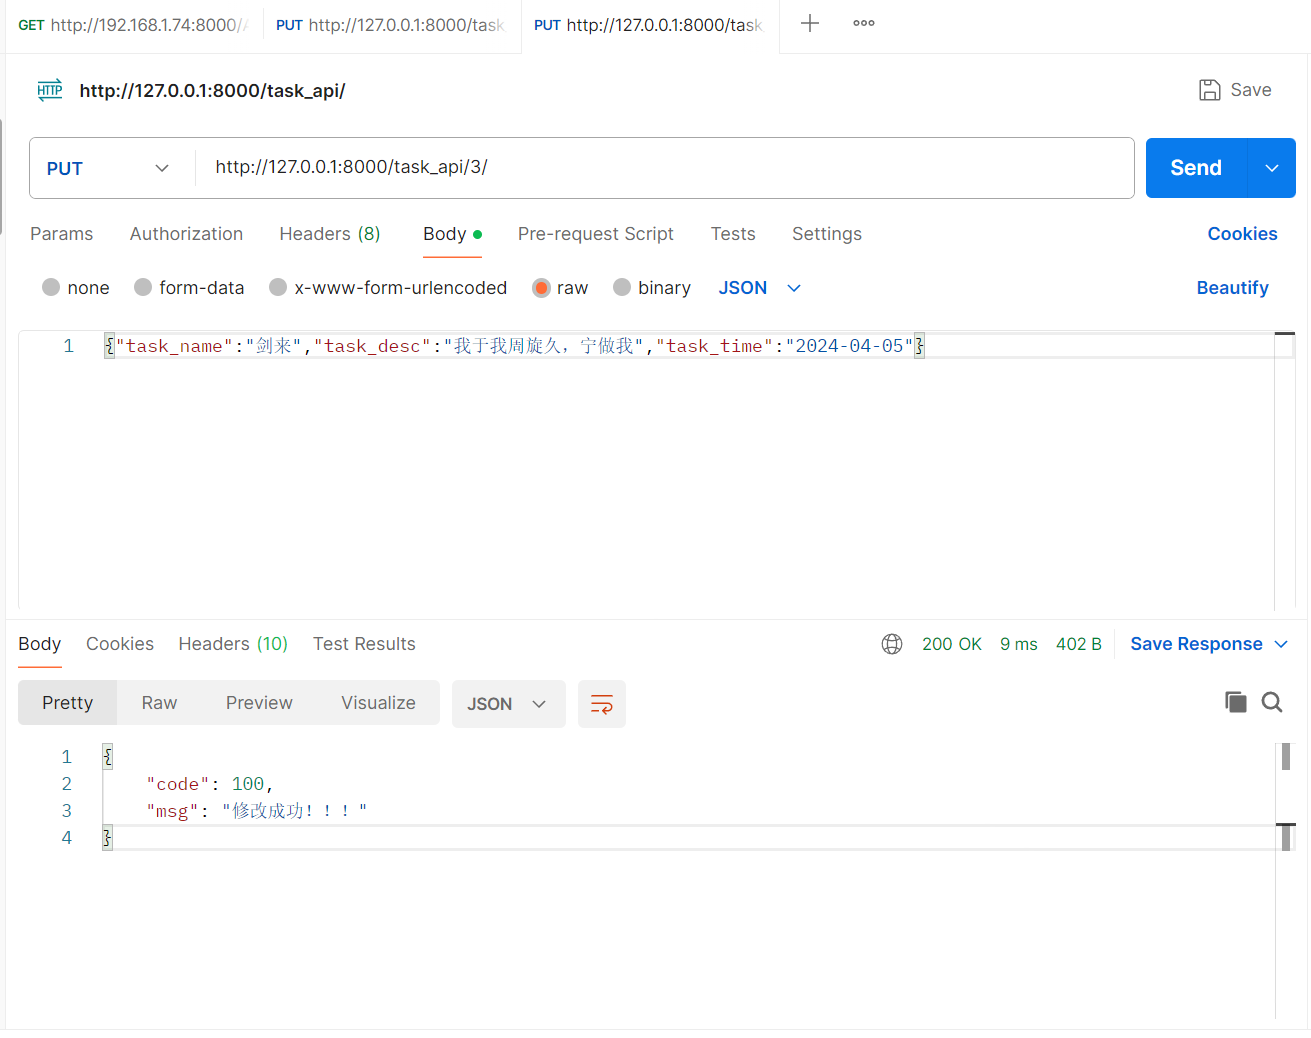
Task: Beautify the request body JSON
Action: 1232,288
